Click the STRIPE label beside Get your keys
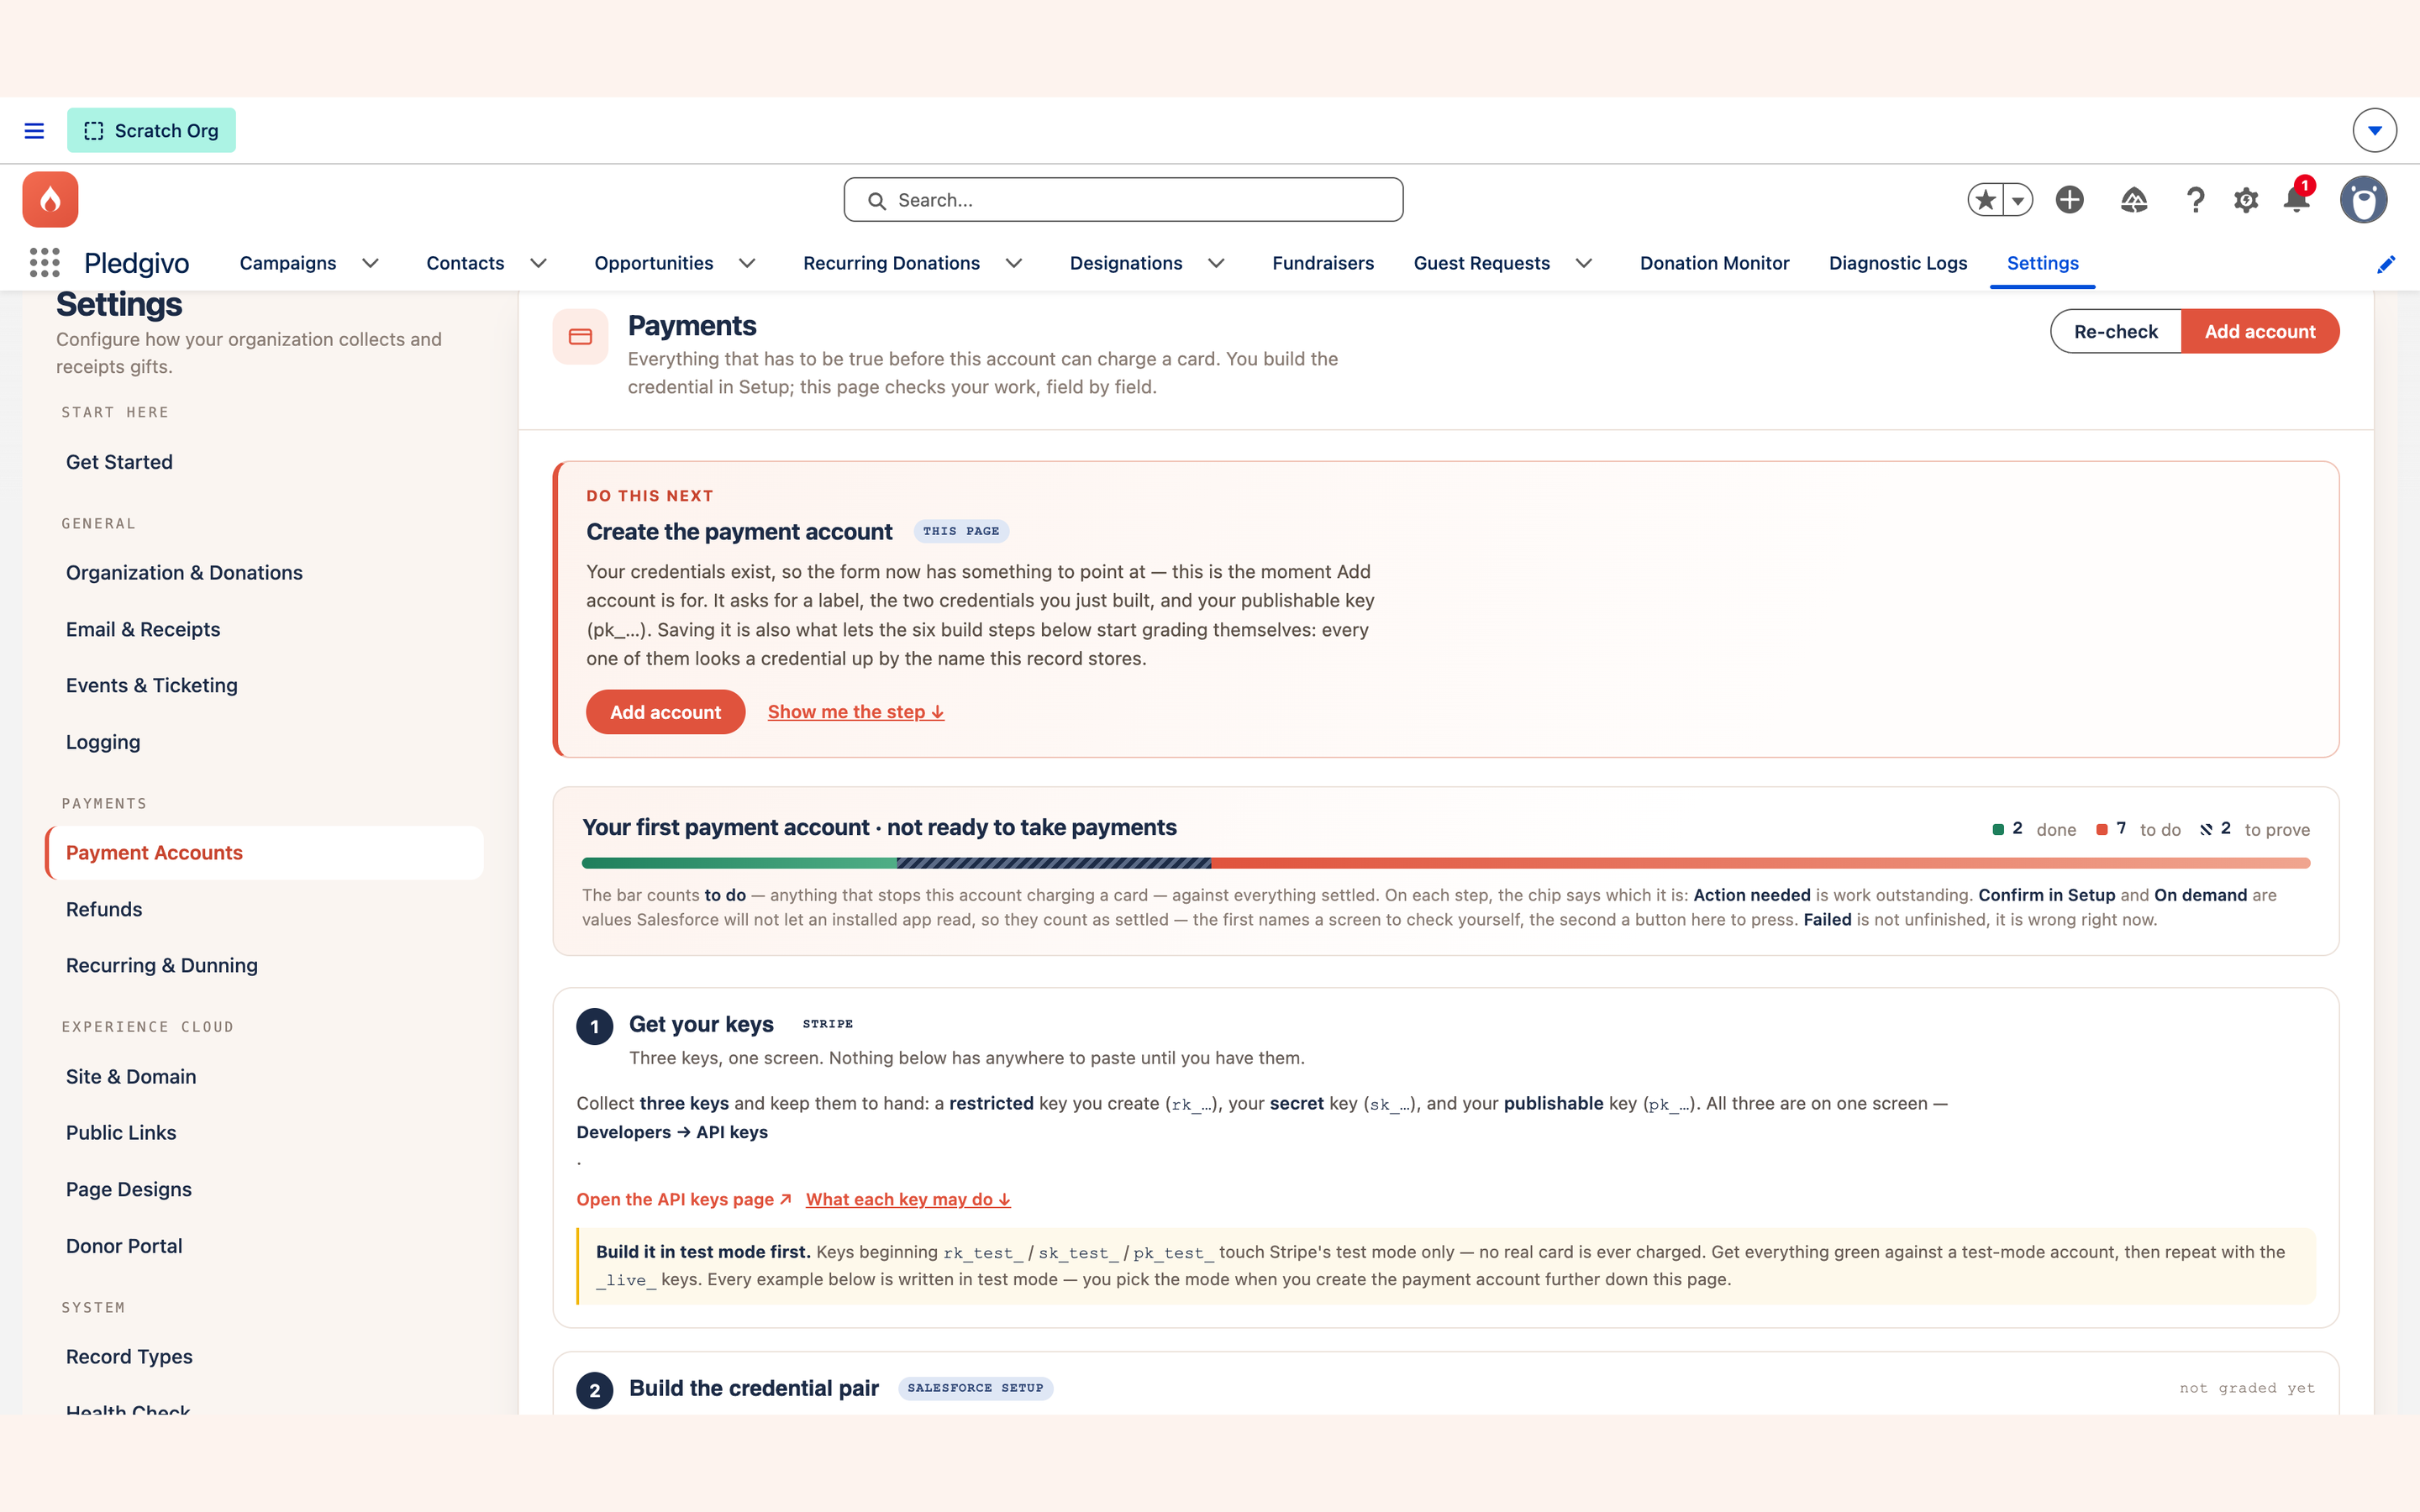2420x1512 pixels. [x=828, y=1024]
